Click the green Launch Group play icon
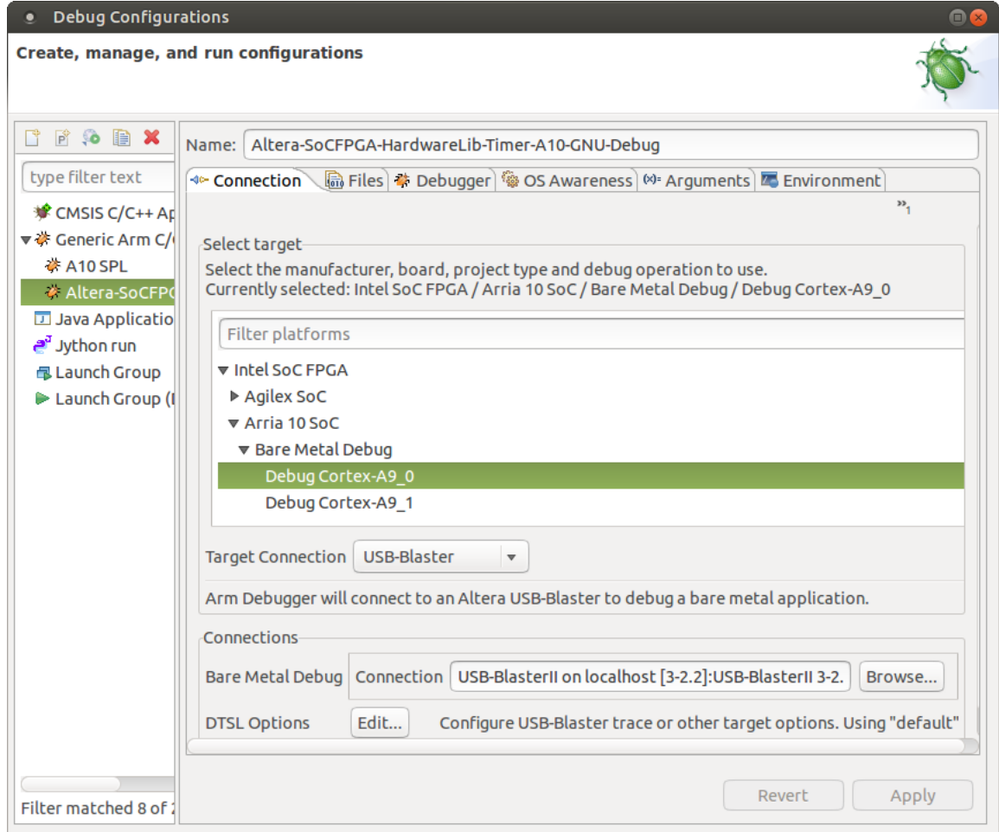 42,399
